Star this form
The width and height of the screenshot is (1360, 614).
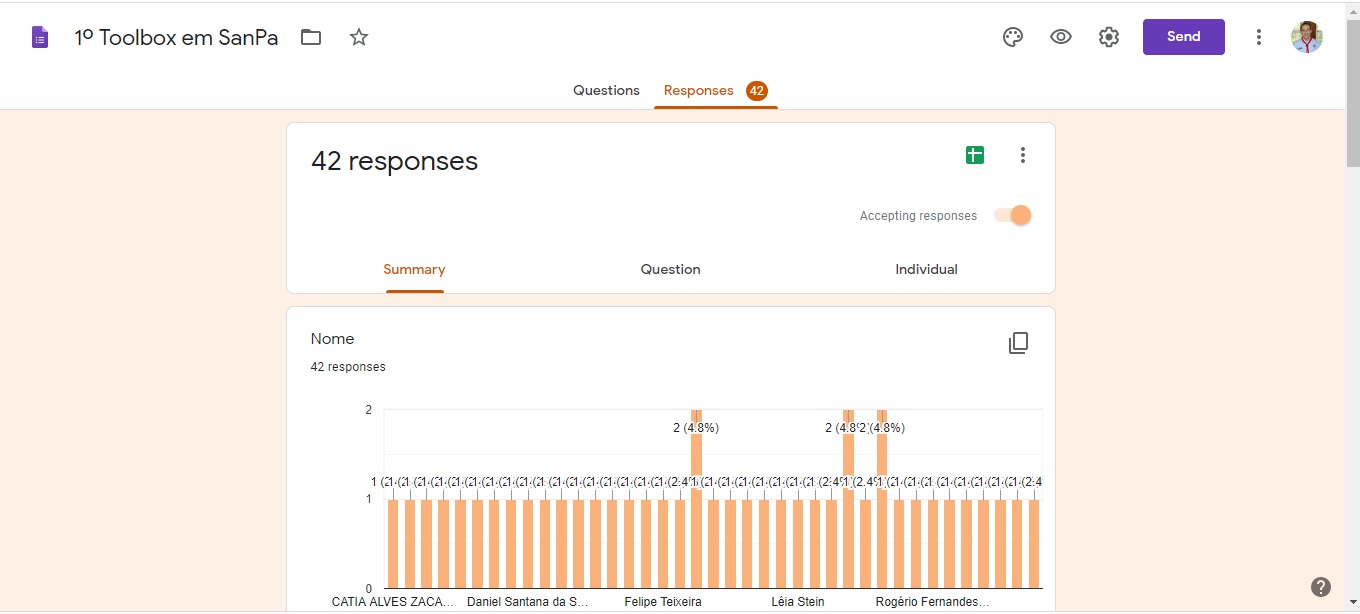pos(359,38)
